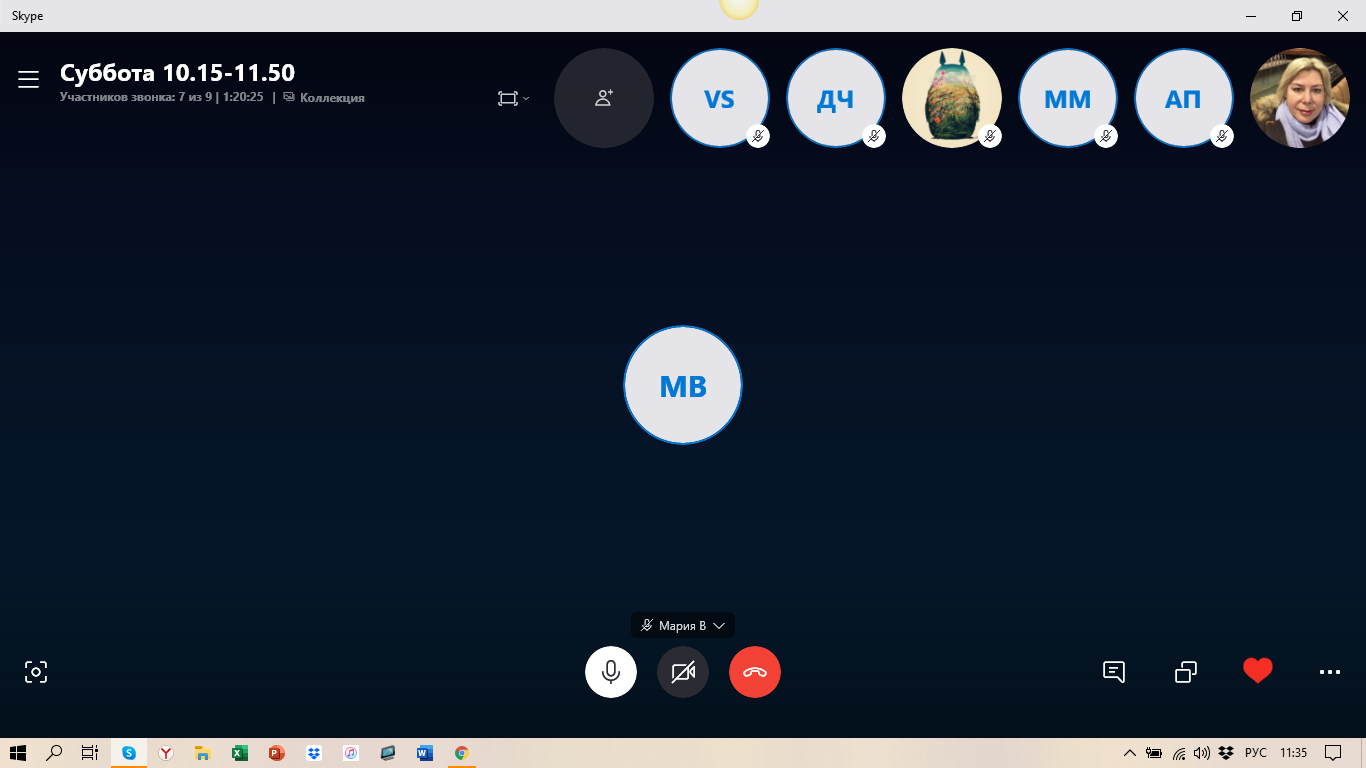Select the VS participant avatar
The height and width of the screenshot is (768, 1366).
click(719, 98)
